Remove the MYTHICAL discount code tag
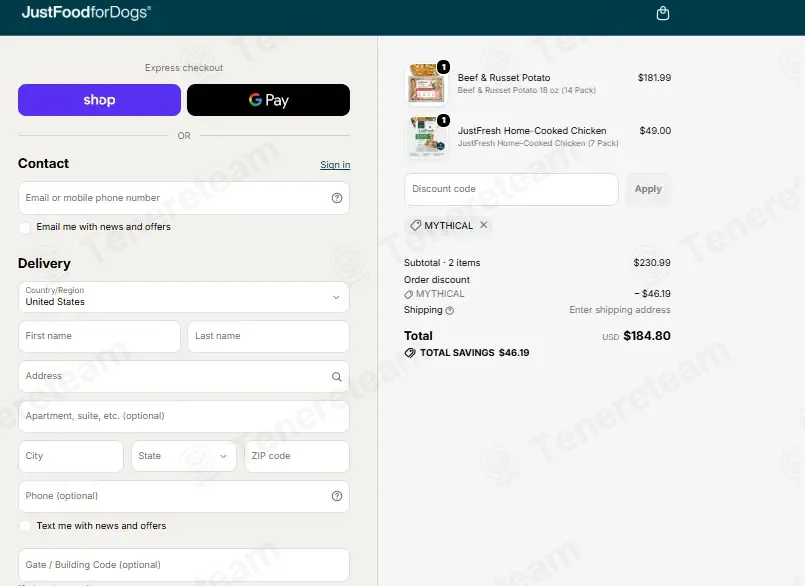This screenshot has height=586, width=805. pos(484,224)
